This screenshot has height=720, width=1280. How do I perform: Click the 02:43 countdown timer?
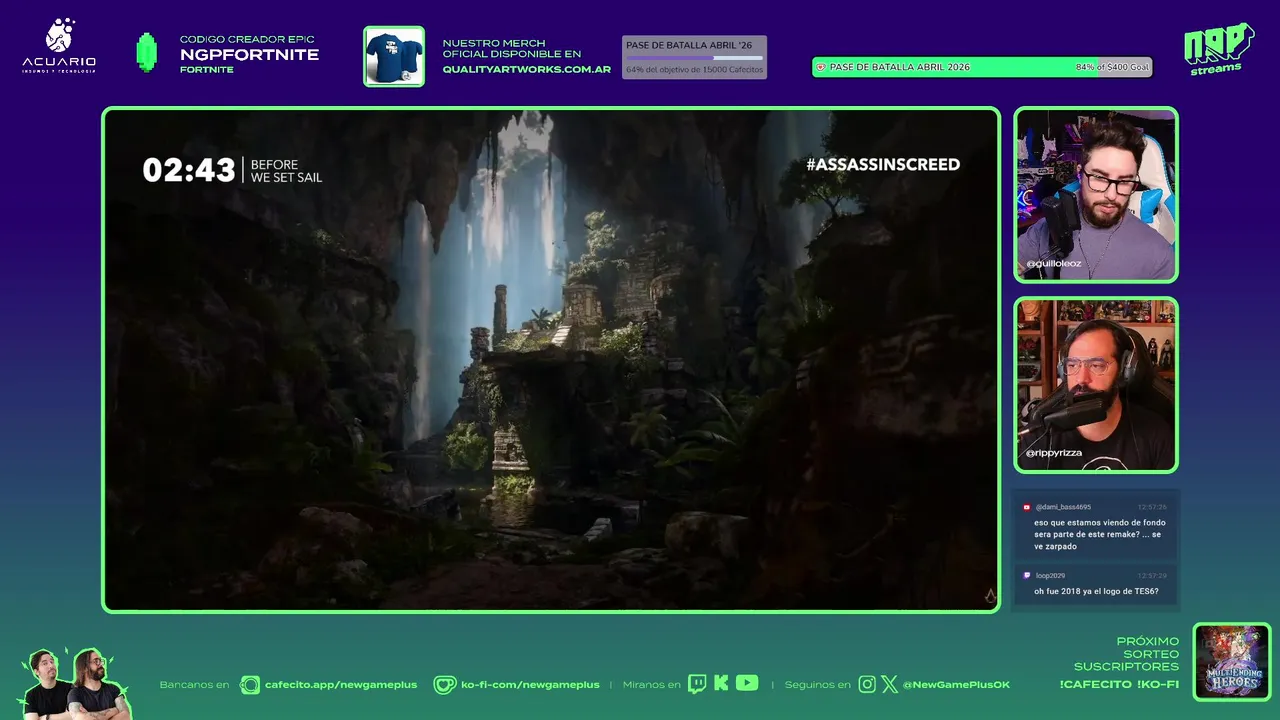pos(189,170)
